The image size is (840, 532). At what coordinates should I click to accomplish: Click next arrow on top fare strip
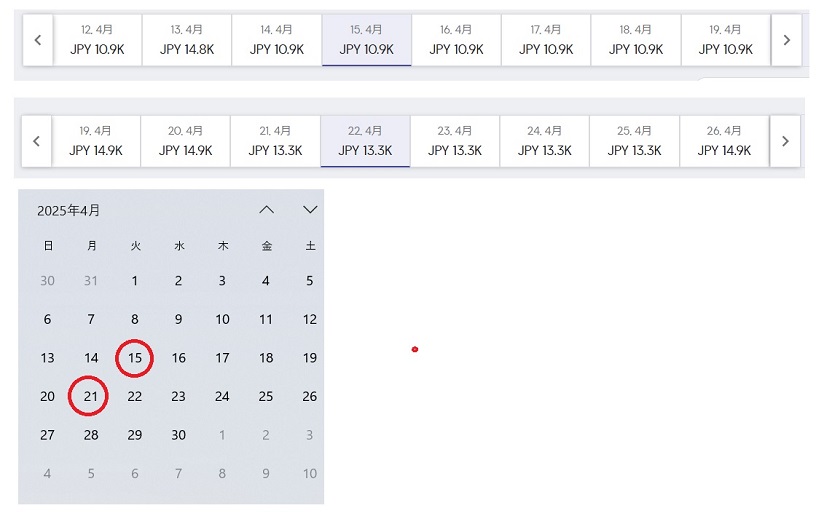pyautogui.click(x=786, y=40)
